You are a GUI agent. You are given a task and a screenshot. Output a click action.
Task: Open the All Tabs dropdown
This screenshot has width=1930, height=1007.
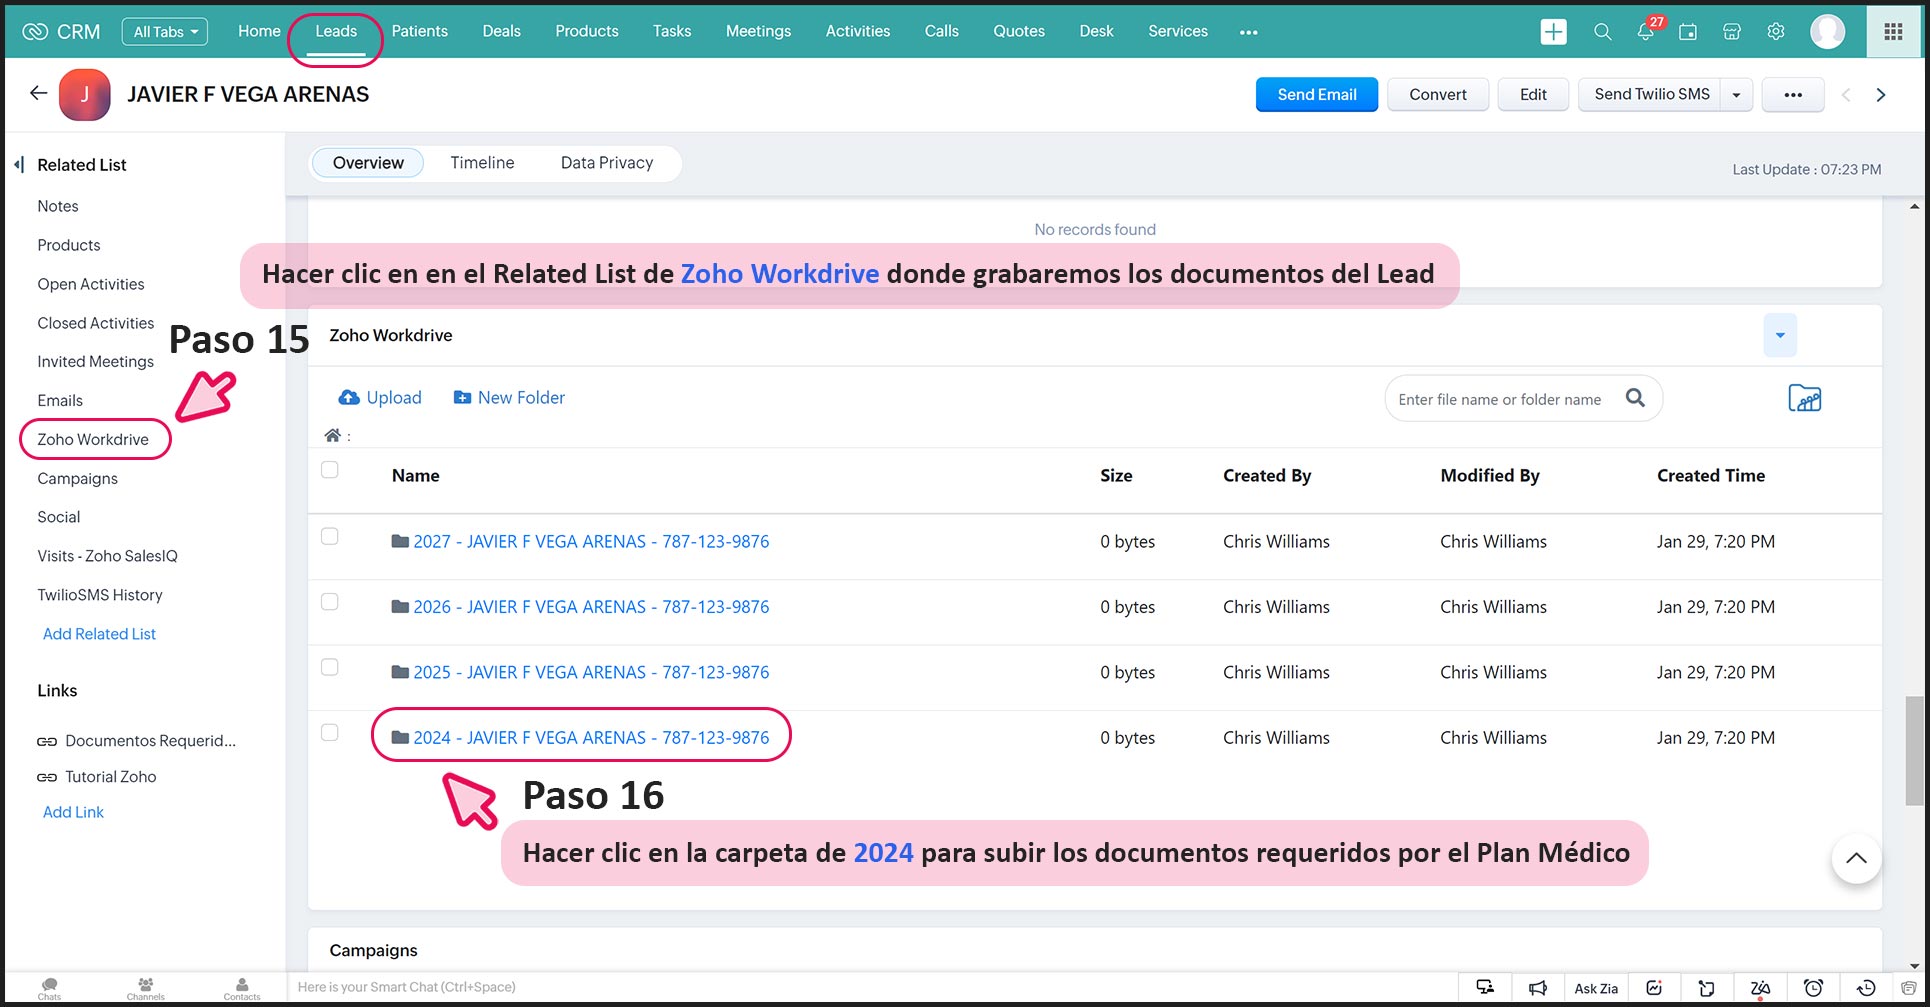click(x=165, y=32)
